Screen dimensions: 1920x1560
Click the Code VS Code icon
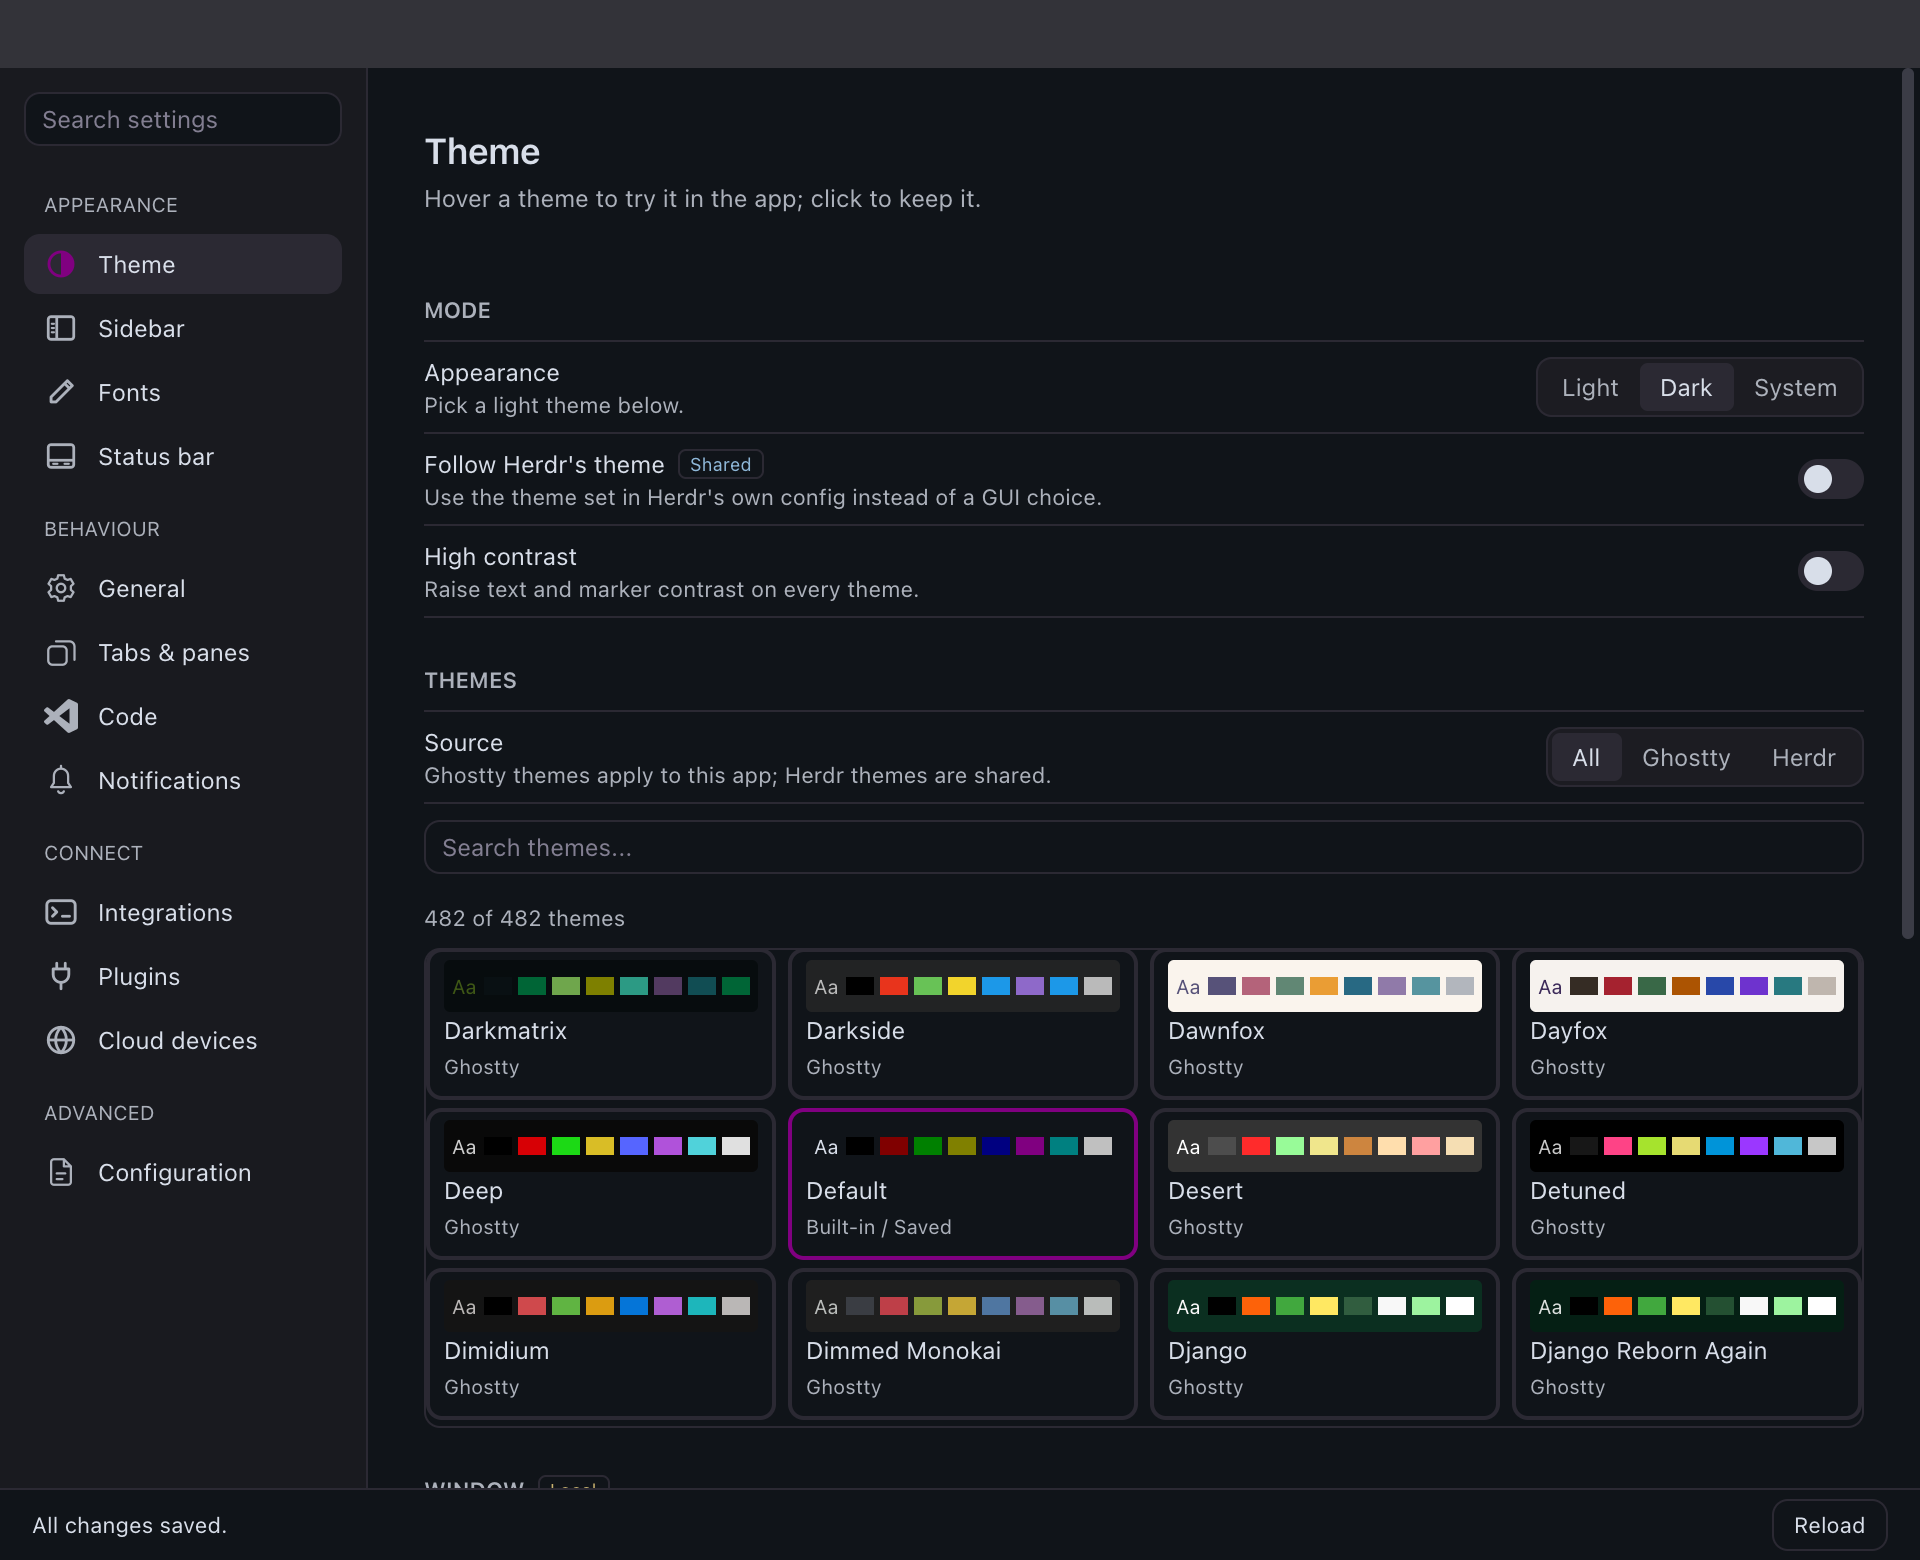(x=61, y=716)
